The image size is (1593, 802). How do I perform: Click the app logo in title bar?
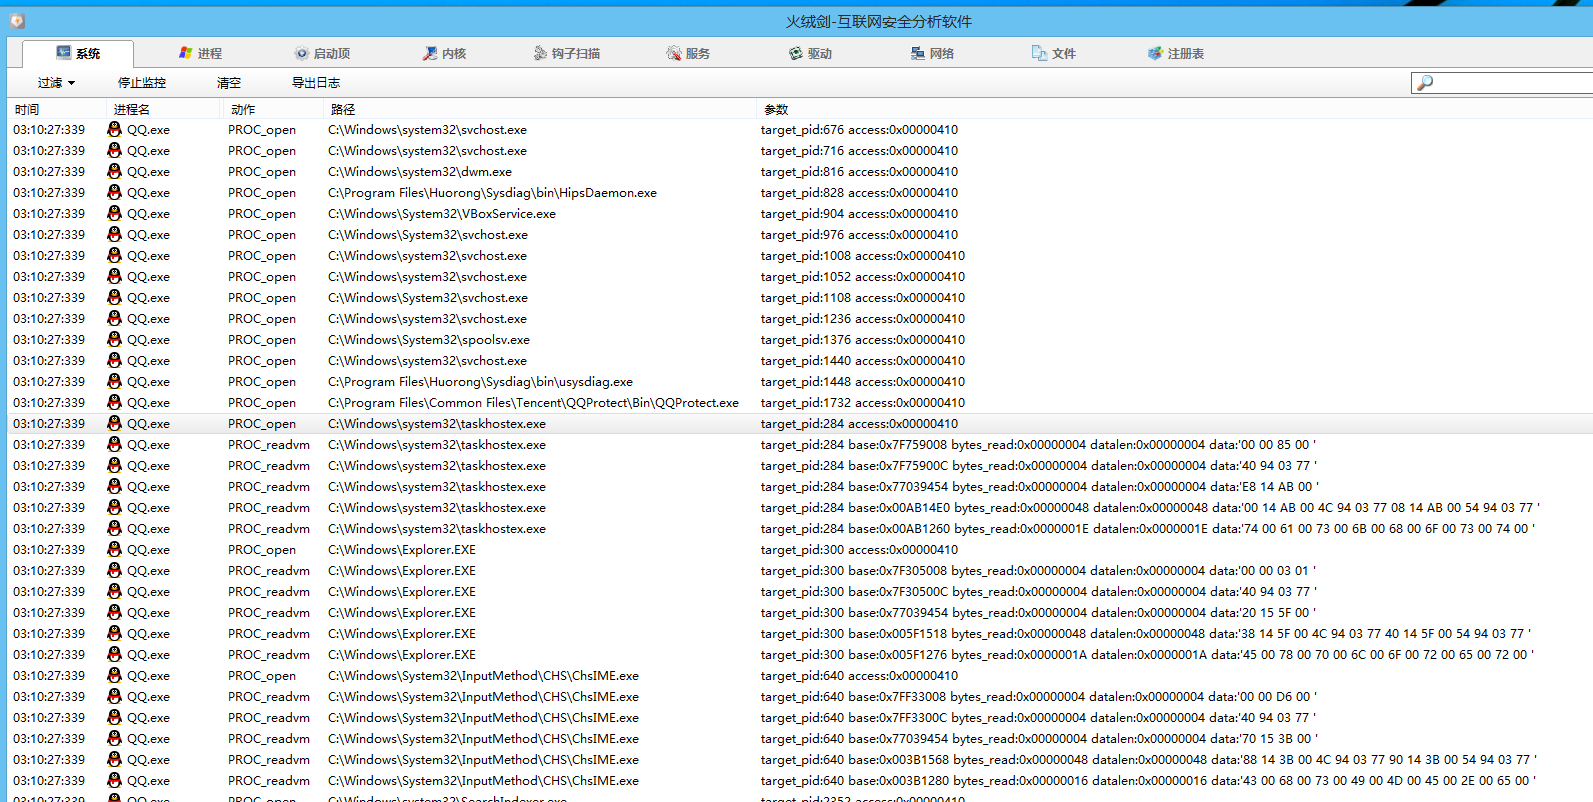tap(17, 21)
